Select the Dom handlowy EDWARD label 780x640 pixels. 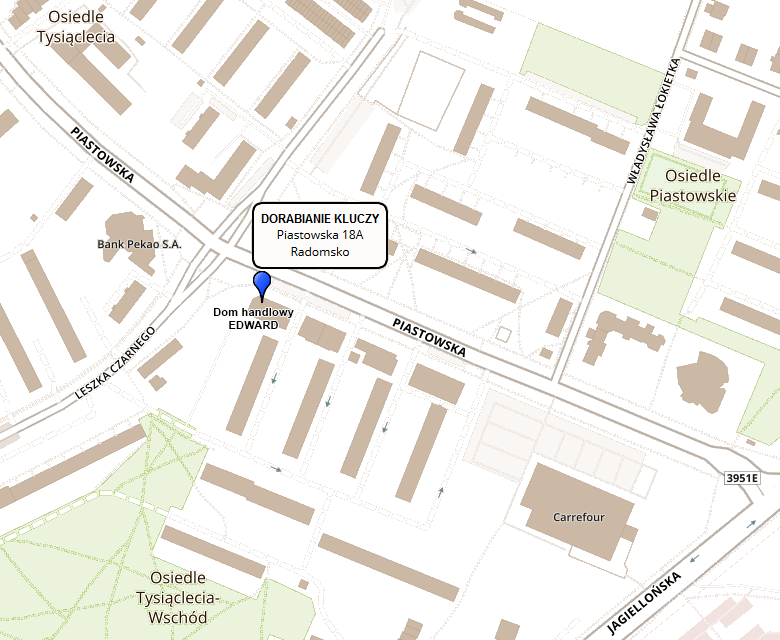coord(253,319)
